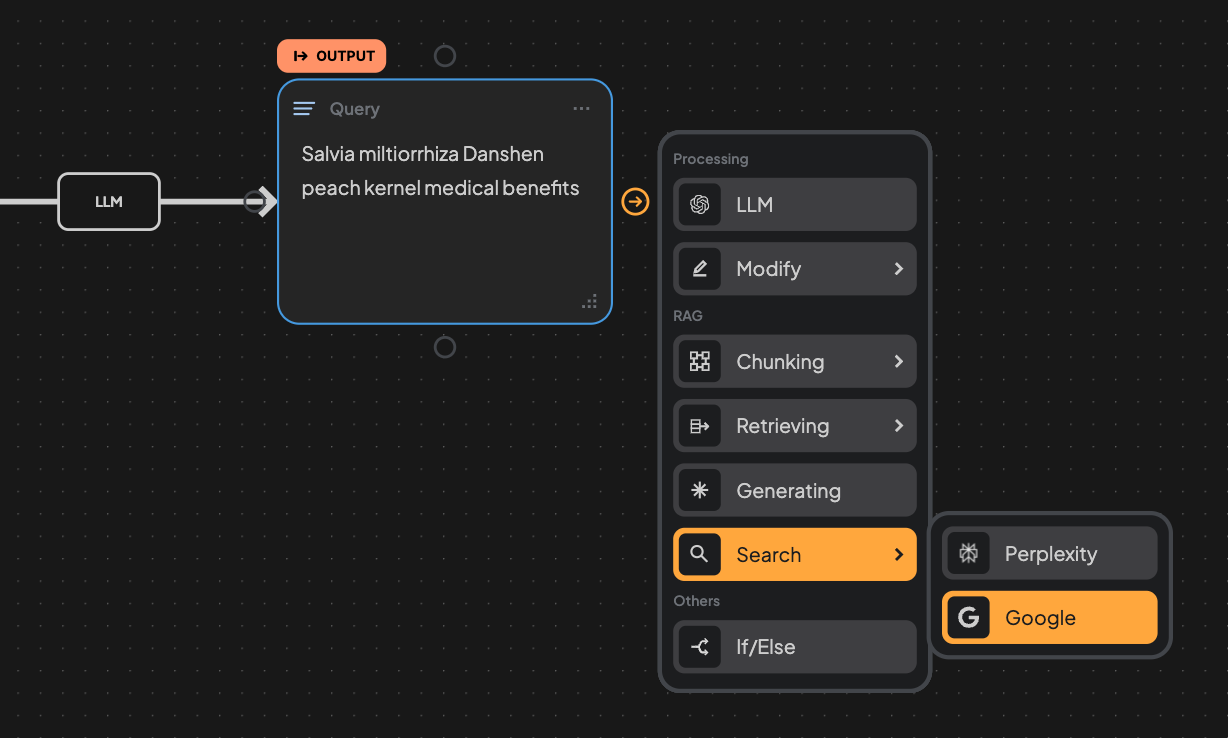This screenshot has height=738, width=1228.
Task: Click the RAG section label
Action: [x=688, y=316]
